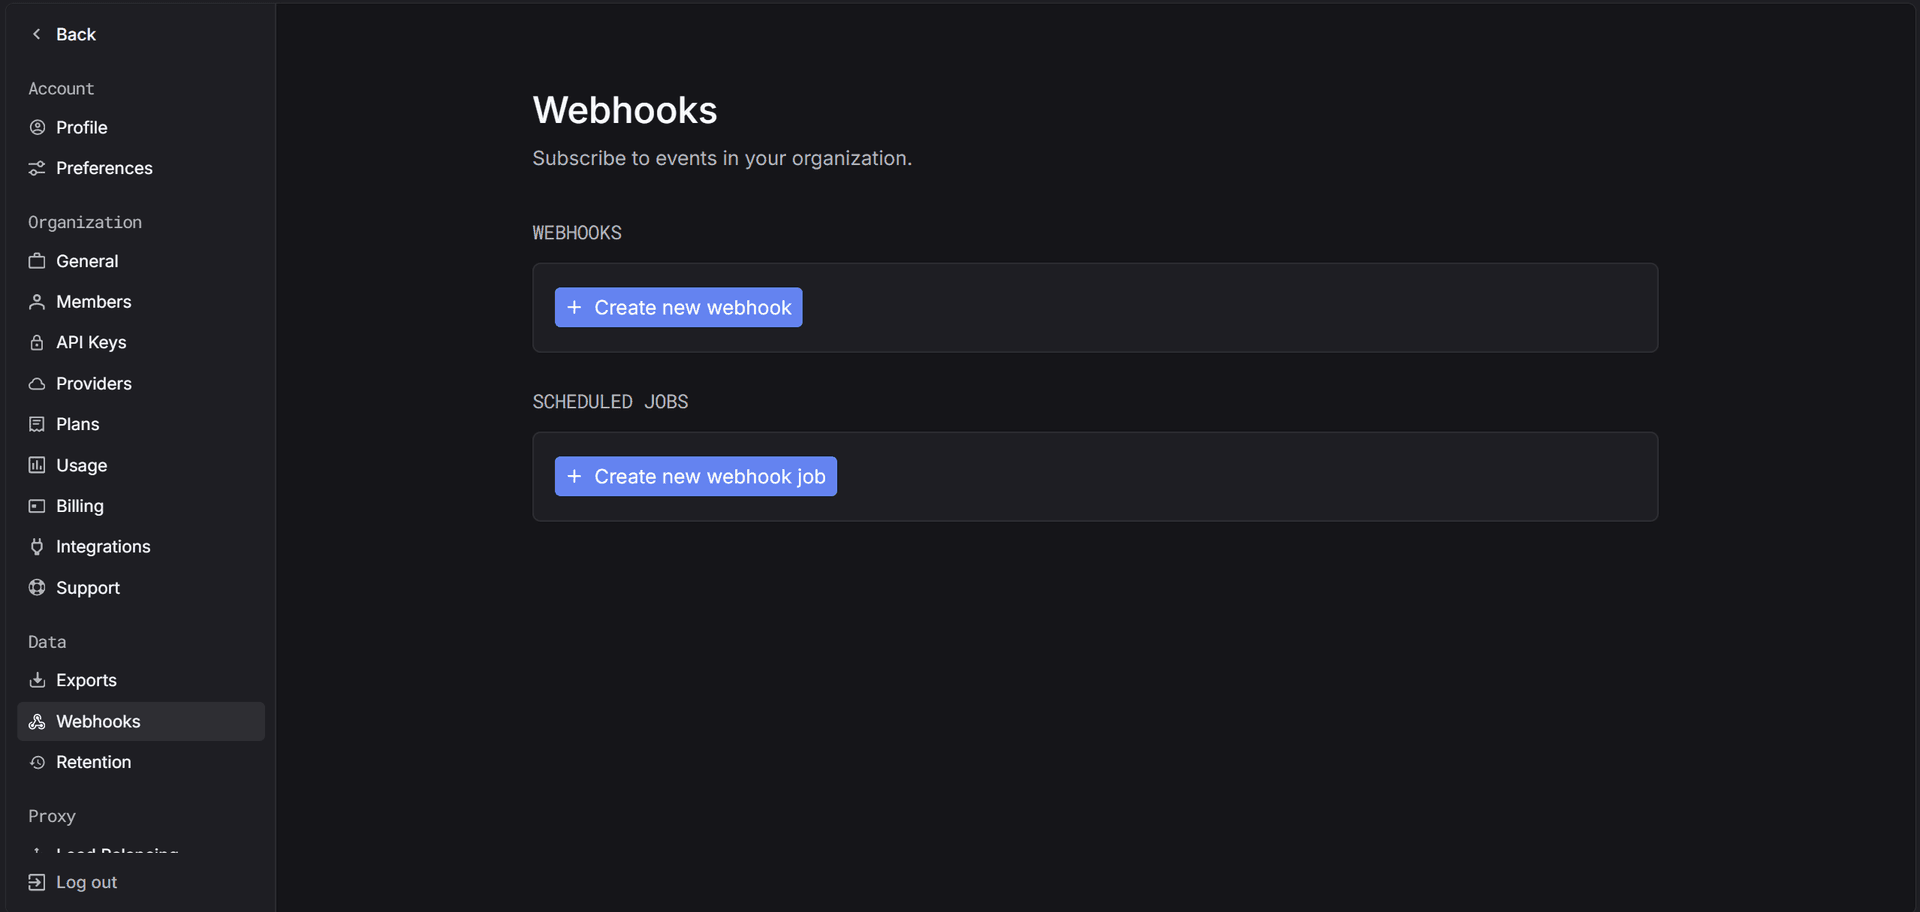
Task: Click the Webhooks sidebar entry
Action: click(x=97, y=721)
